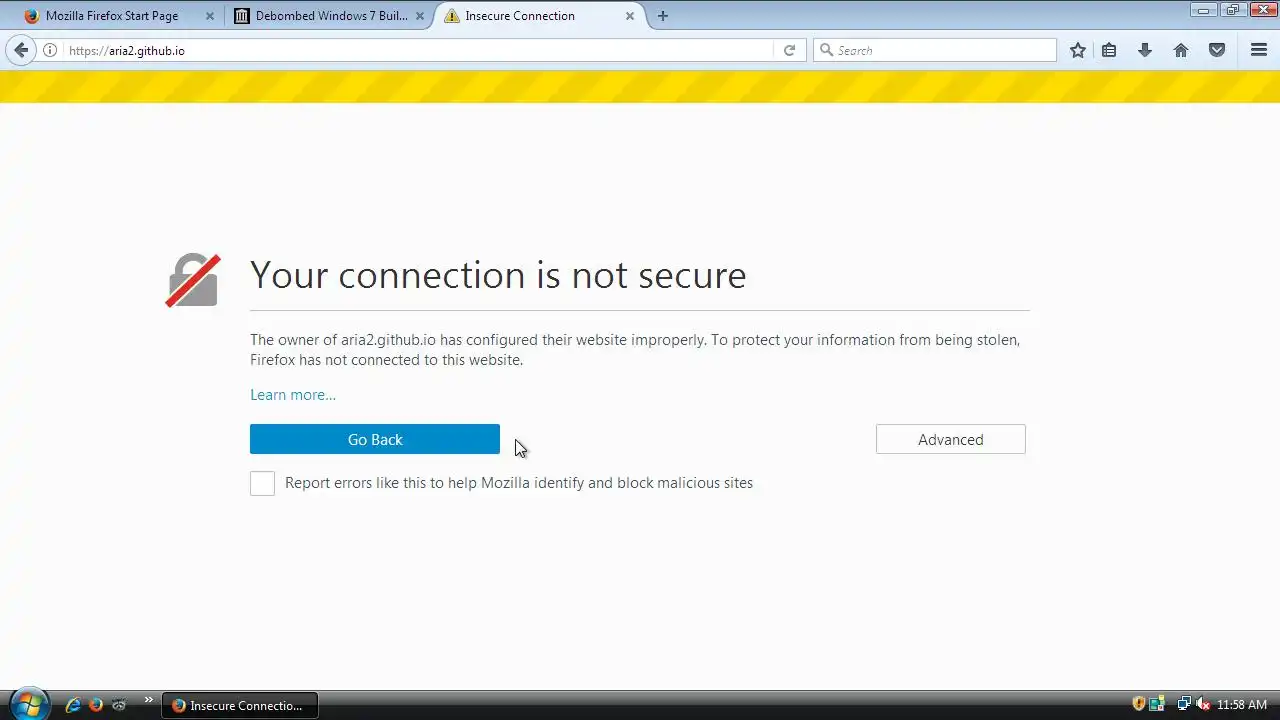This screenshot has height=720, width=1280.
Task: Launch Firefox from quick launch
Action: pos(96,705)
